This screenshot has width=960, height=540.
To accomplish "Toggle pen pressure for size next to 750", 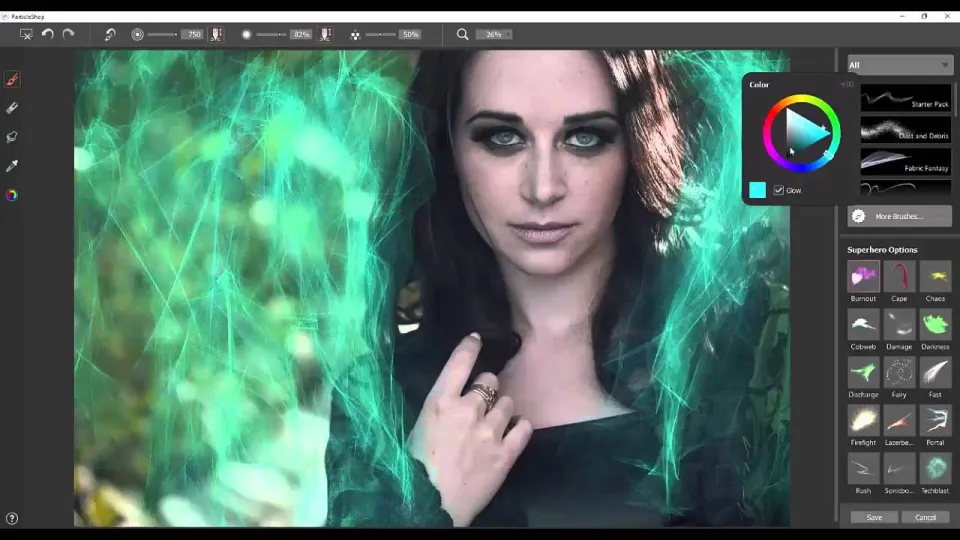I will 216,34.
